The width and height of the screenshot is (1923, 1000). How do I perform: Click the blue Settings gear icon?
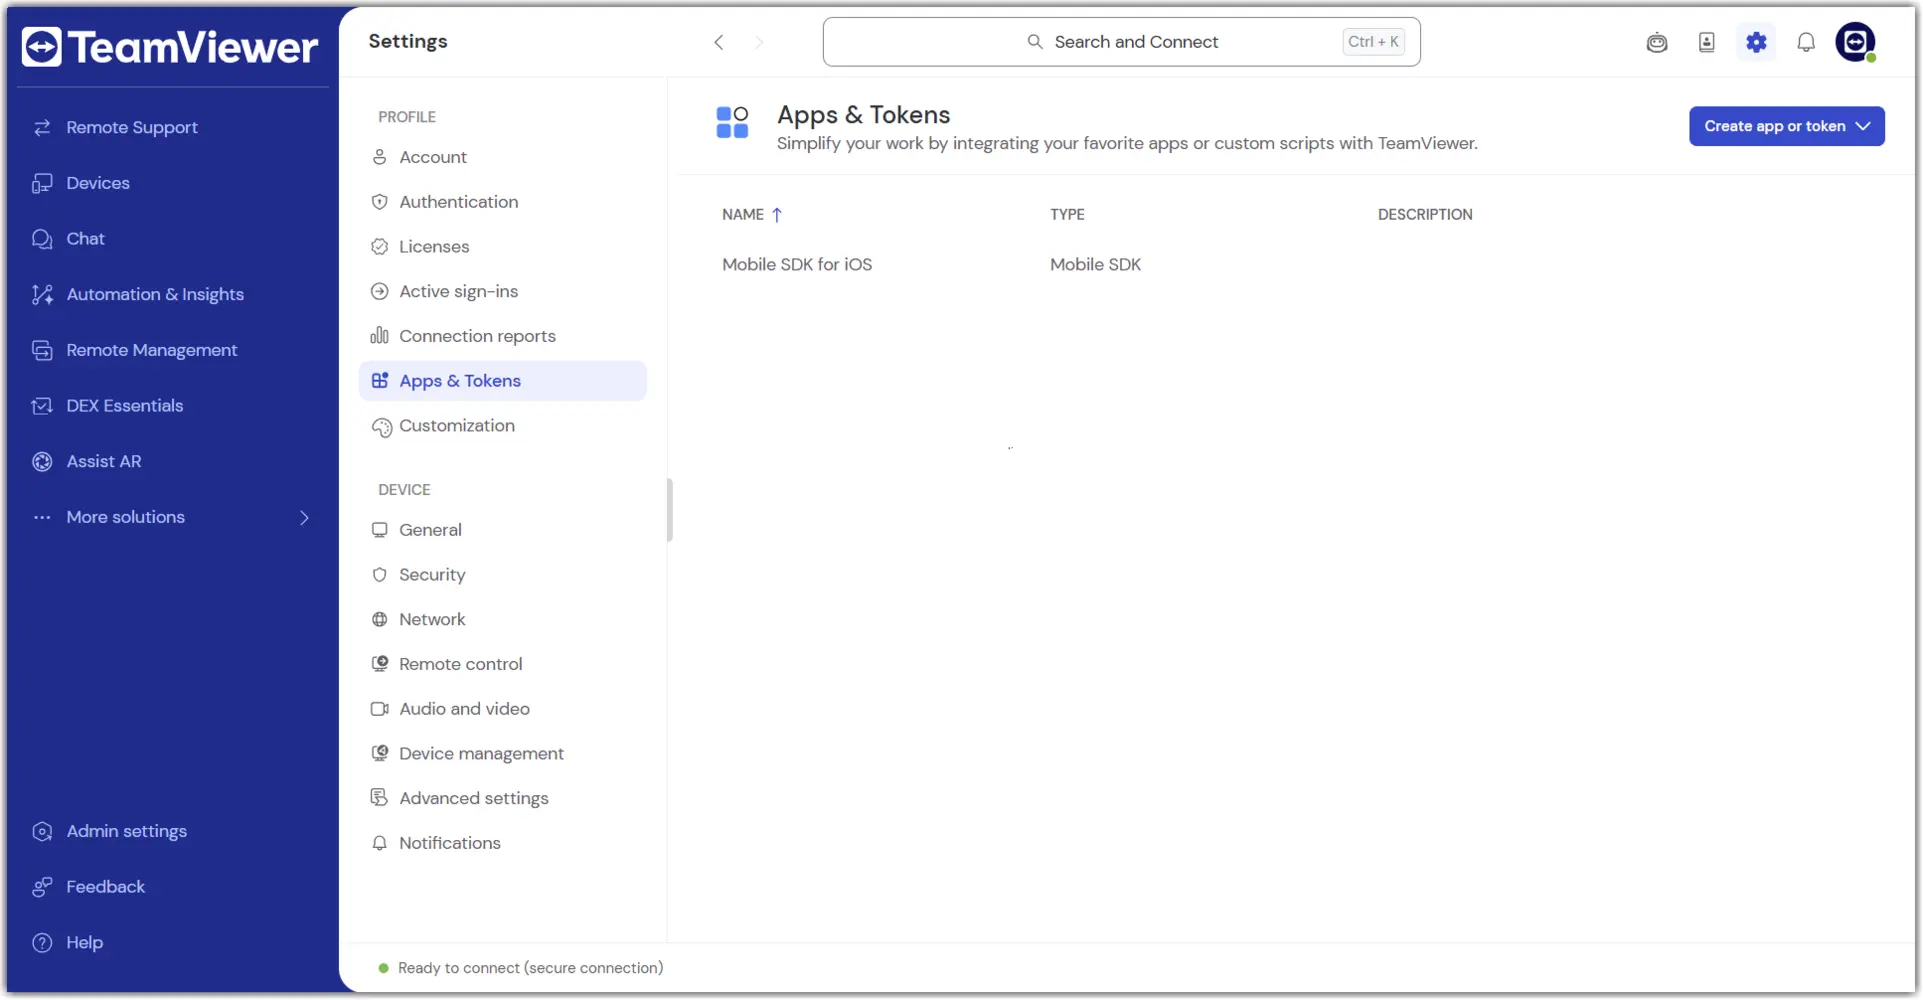pos(1756,42)
